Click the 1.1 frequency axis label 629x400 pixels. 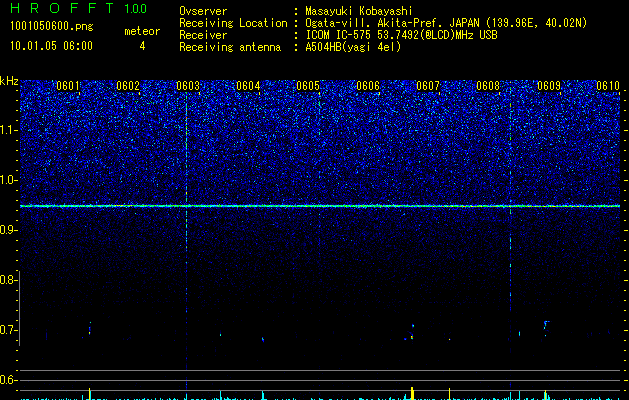[8, 130]
